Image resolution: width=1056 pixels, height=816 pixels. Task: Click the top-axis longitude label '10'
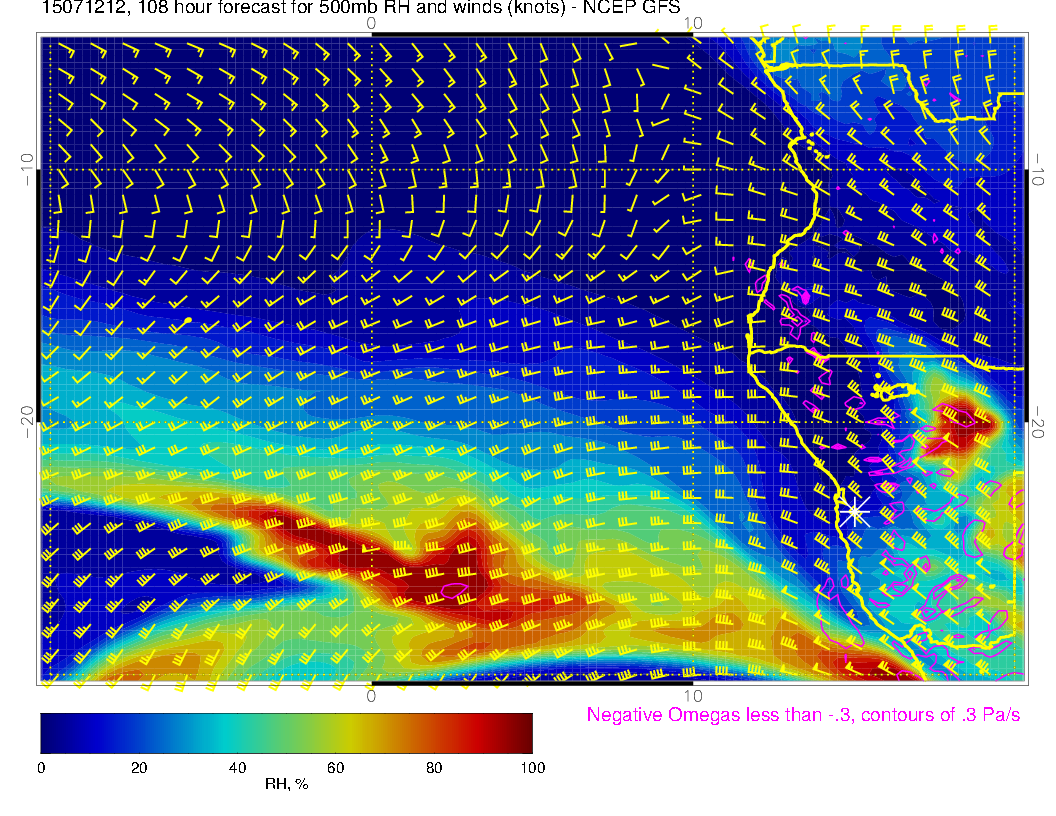click(693, 24)
